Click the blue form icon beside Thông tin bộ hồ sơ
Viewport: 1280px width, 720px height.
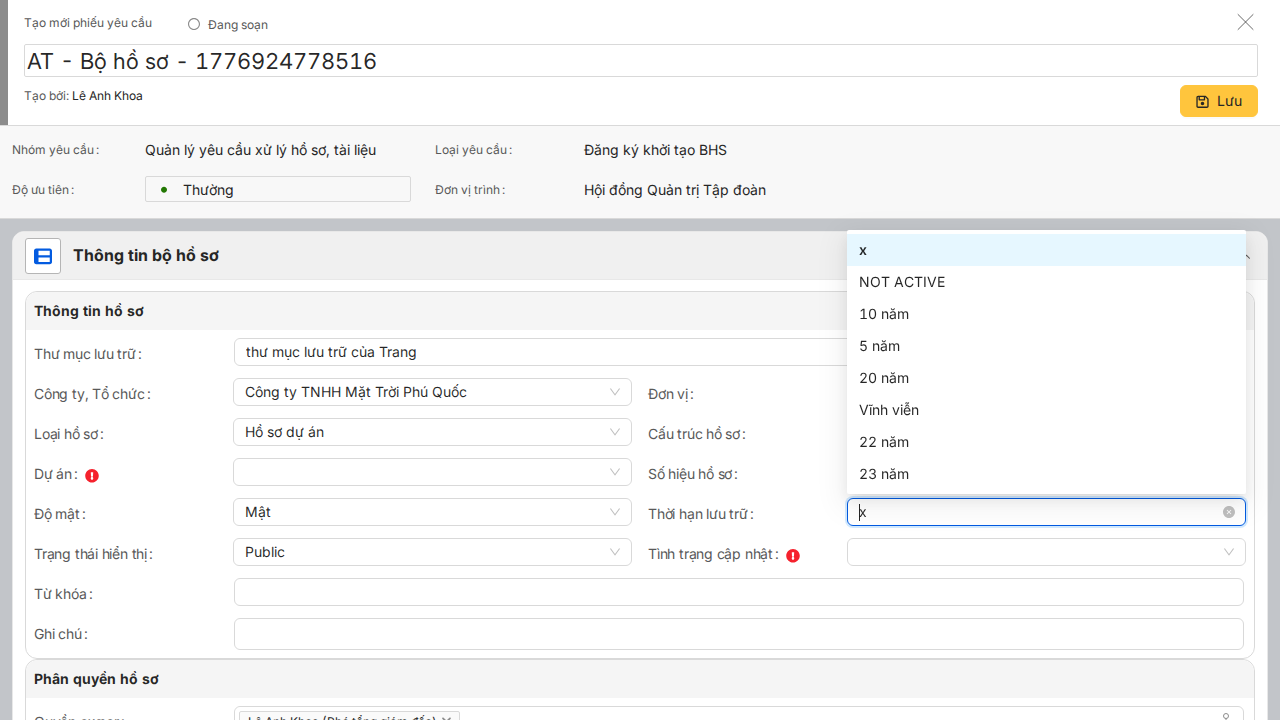(x=43, y=256)
